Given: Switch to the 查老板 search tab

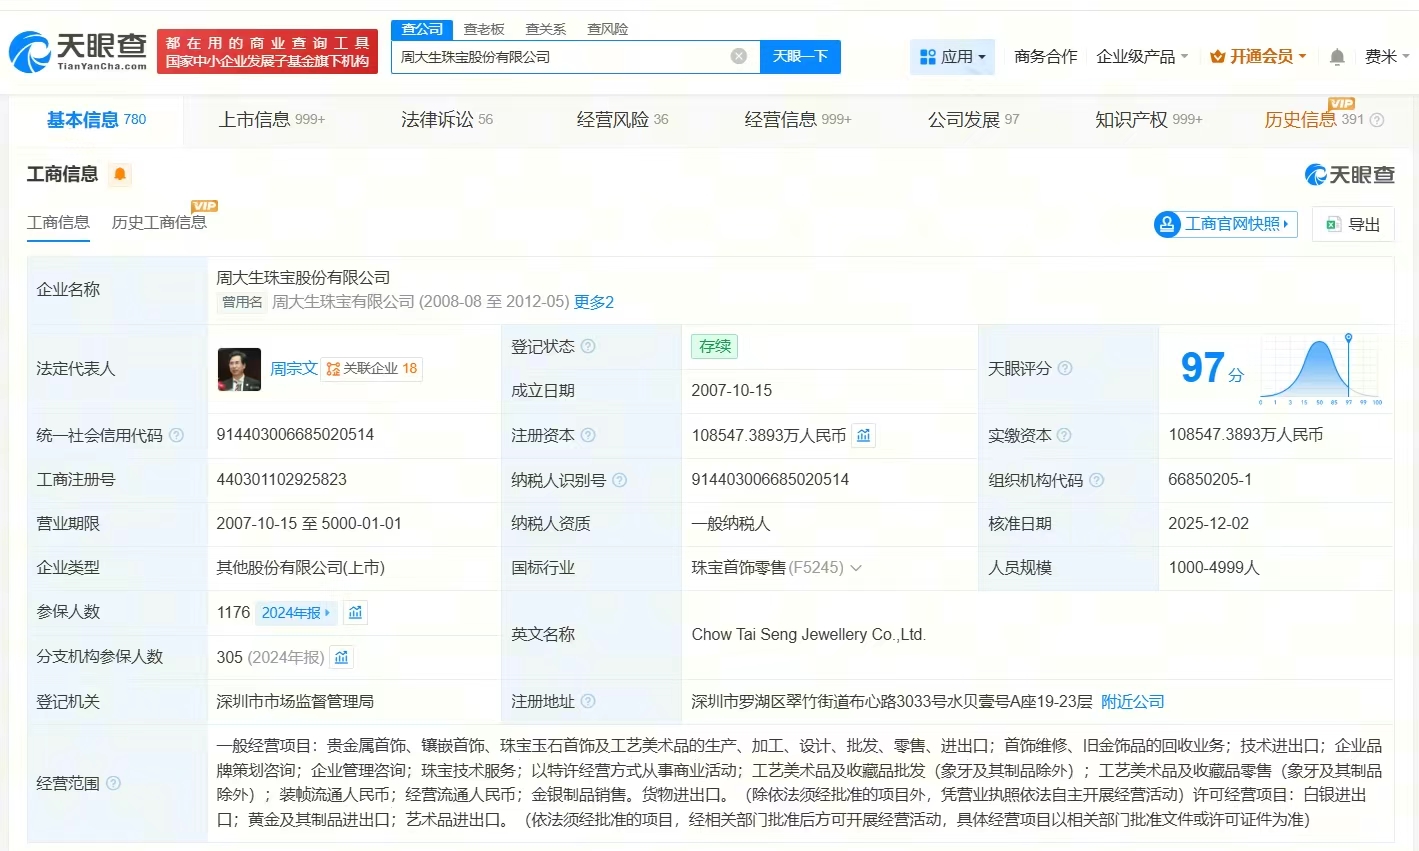Looking at the screenshot, I should pos(484,29).
